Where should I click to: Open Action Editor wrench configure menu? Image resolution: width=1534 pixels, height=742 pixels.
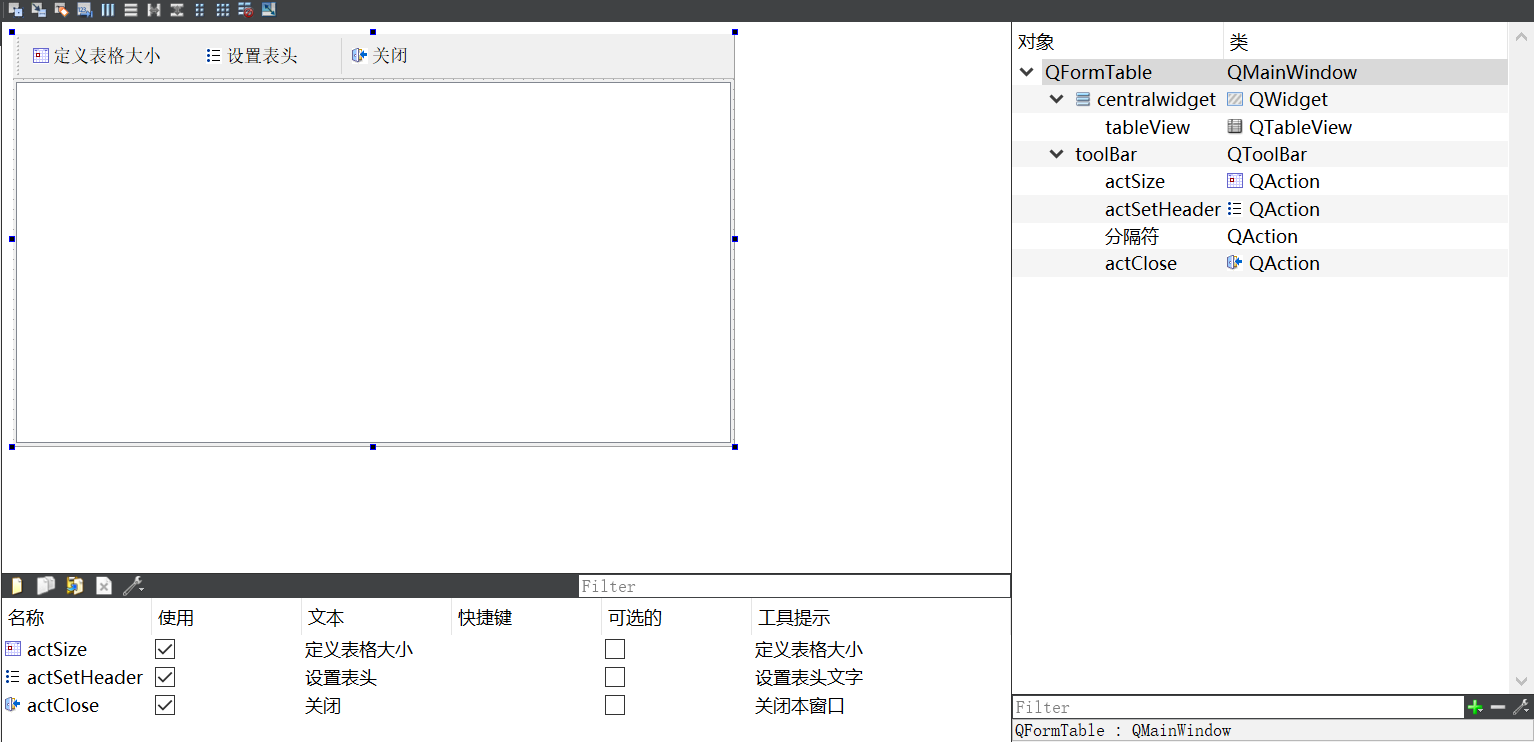click(133, 586)
